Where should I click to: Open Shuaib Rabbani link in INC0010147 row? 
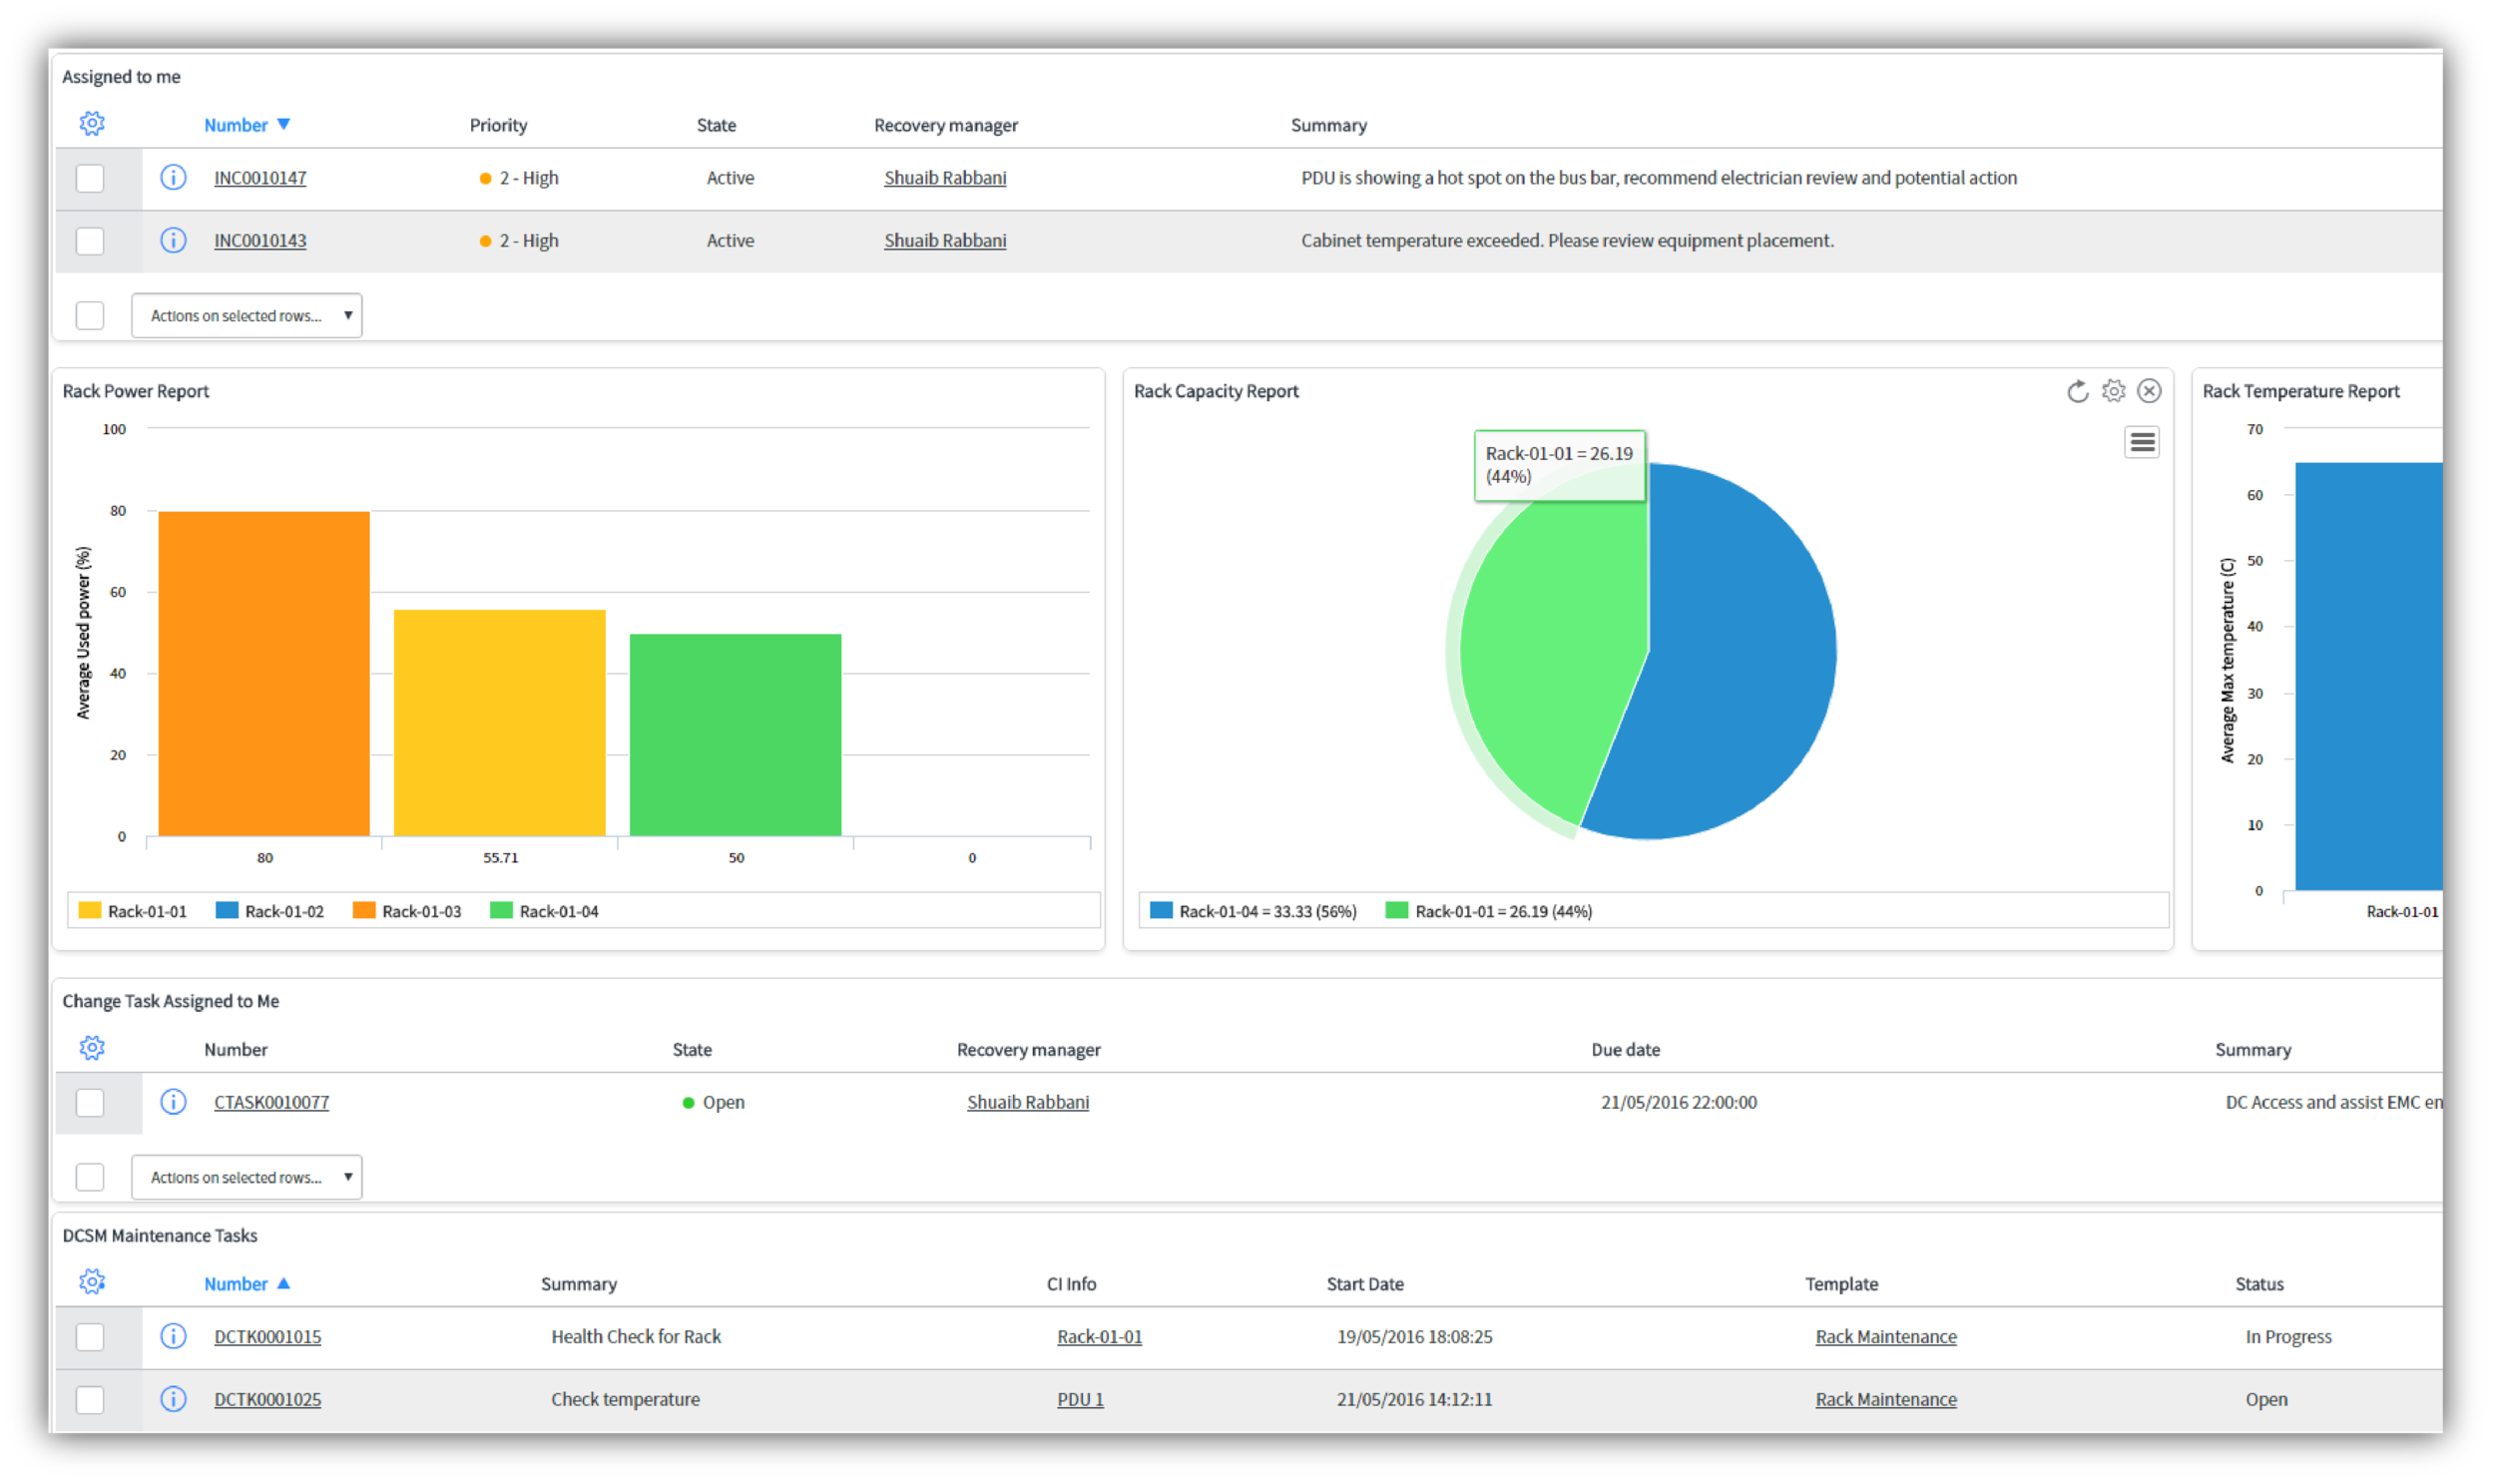pyautogui.click(x=945, y=178)
